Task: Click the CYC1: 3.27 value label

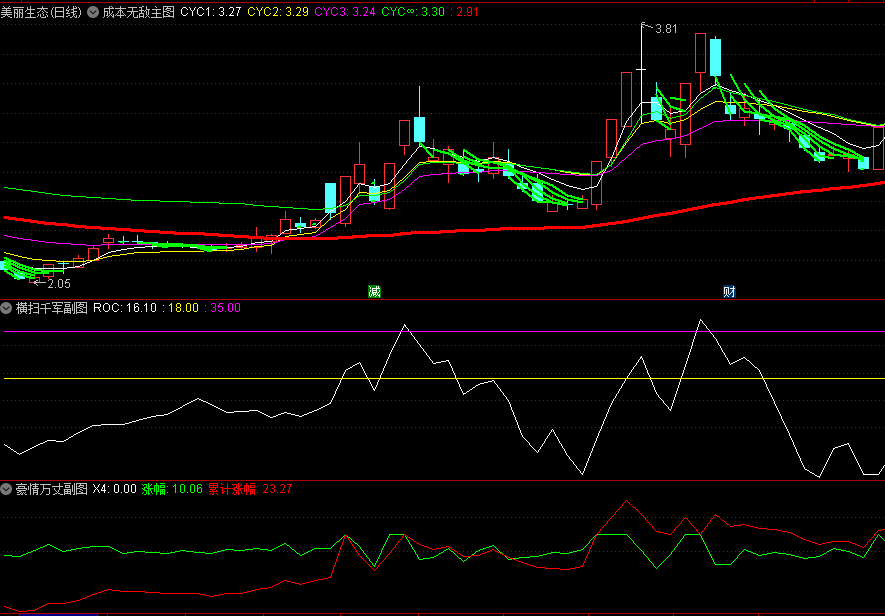Action: click(211, 12)
